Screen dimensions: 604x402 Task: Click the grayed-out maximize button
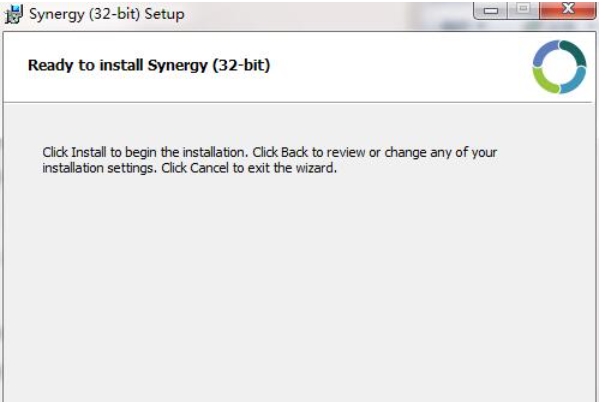click(523, 10)
